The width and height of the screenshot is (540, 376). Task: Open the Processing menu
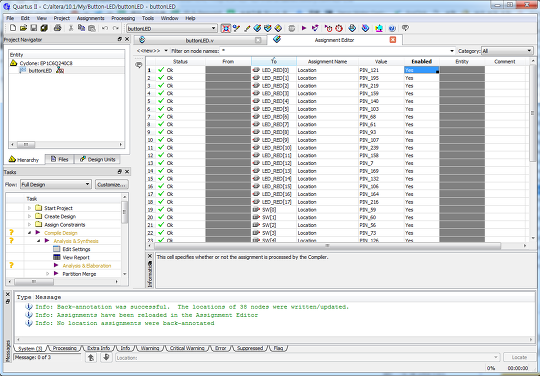click(x=123, y=18)
